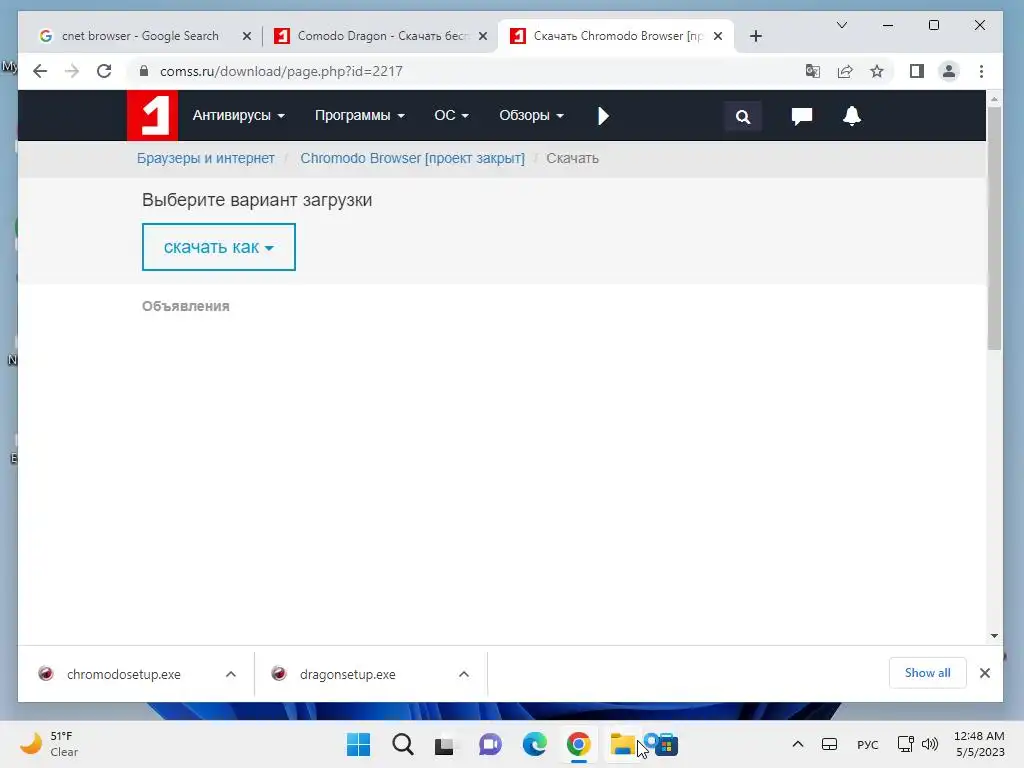Close the downloads bar
The image size is (1024, 768).
coord(985,673)
